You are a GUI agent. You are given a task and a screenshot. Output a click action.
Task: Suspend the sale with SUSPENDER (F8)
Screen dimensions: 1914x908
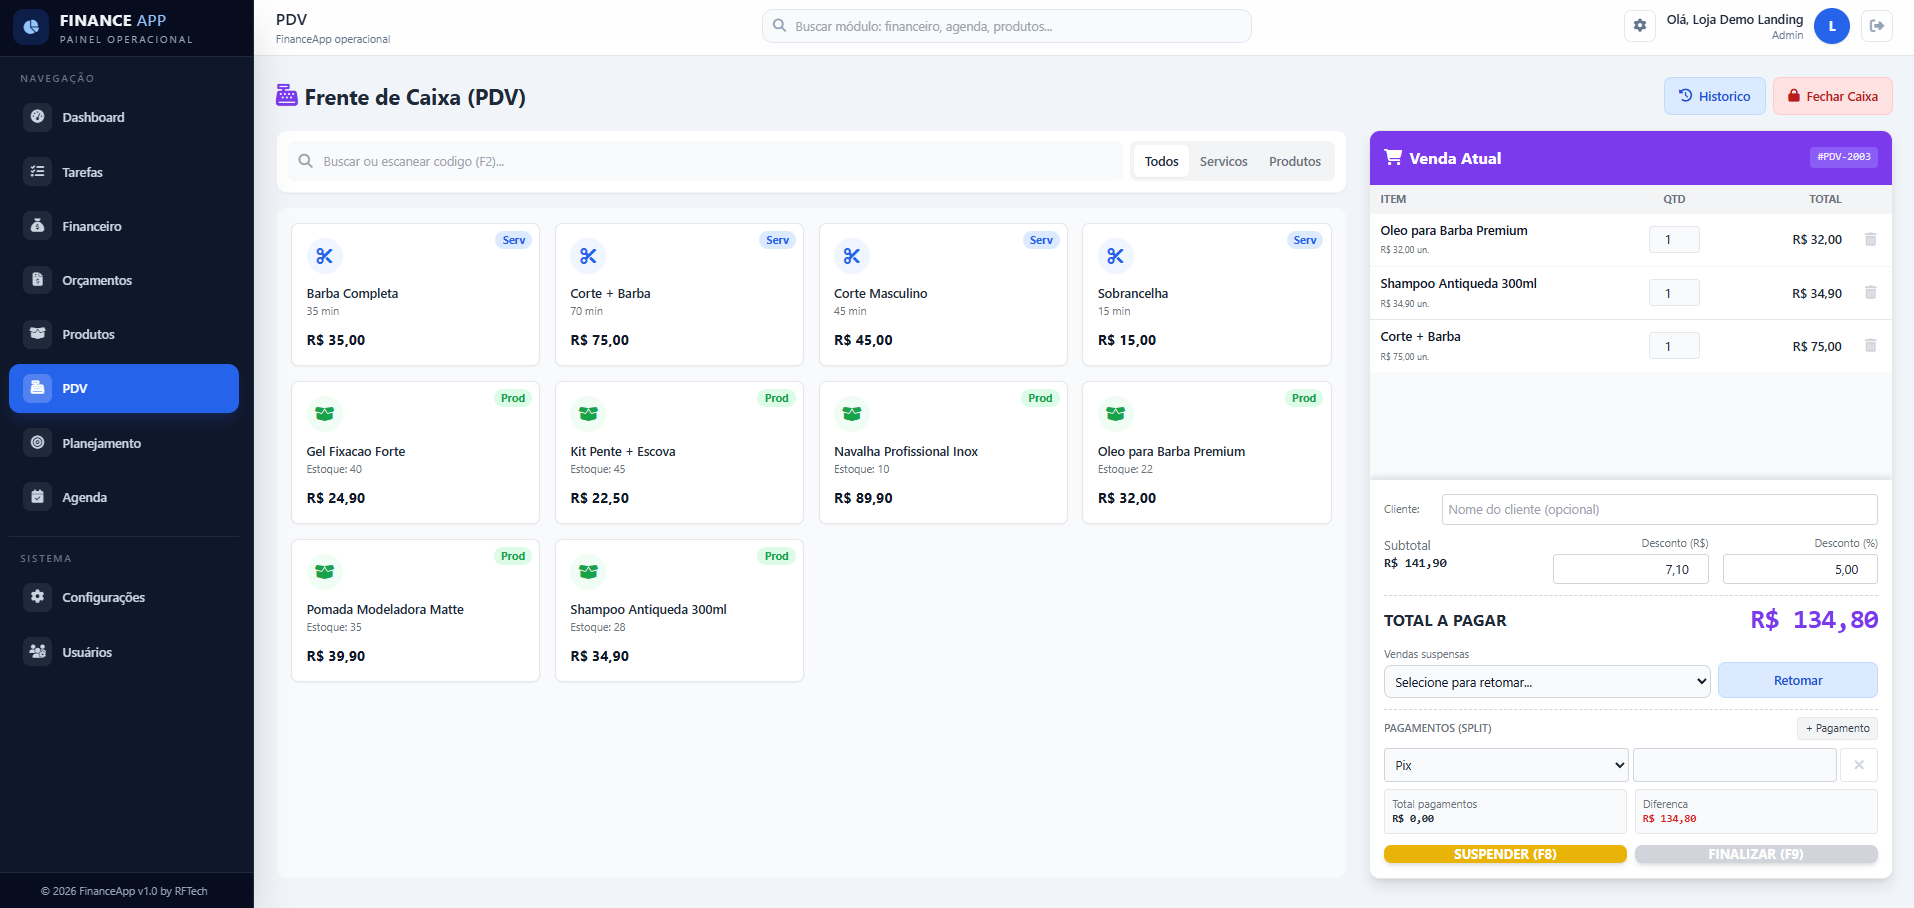point(1505,854)
